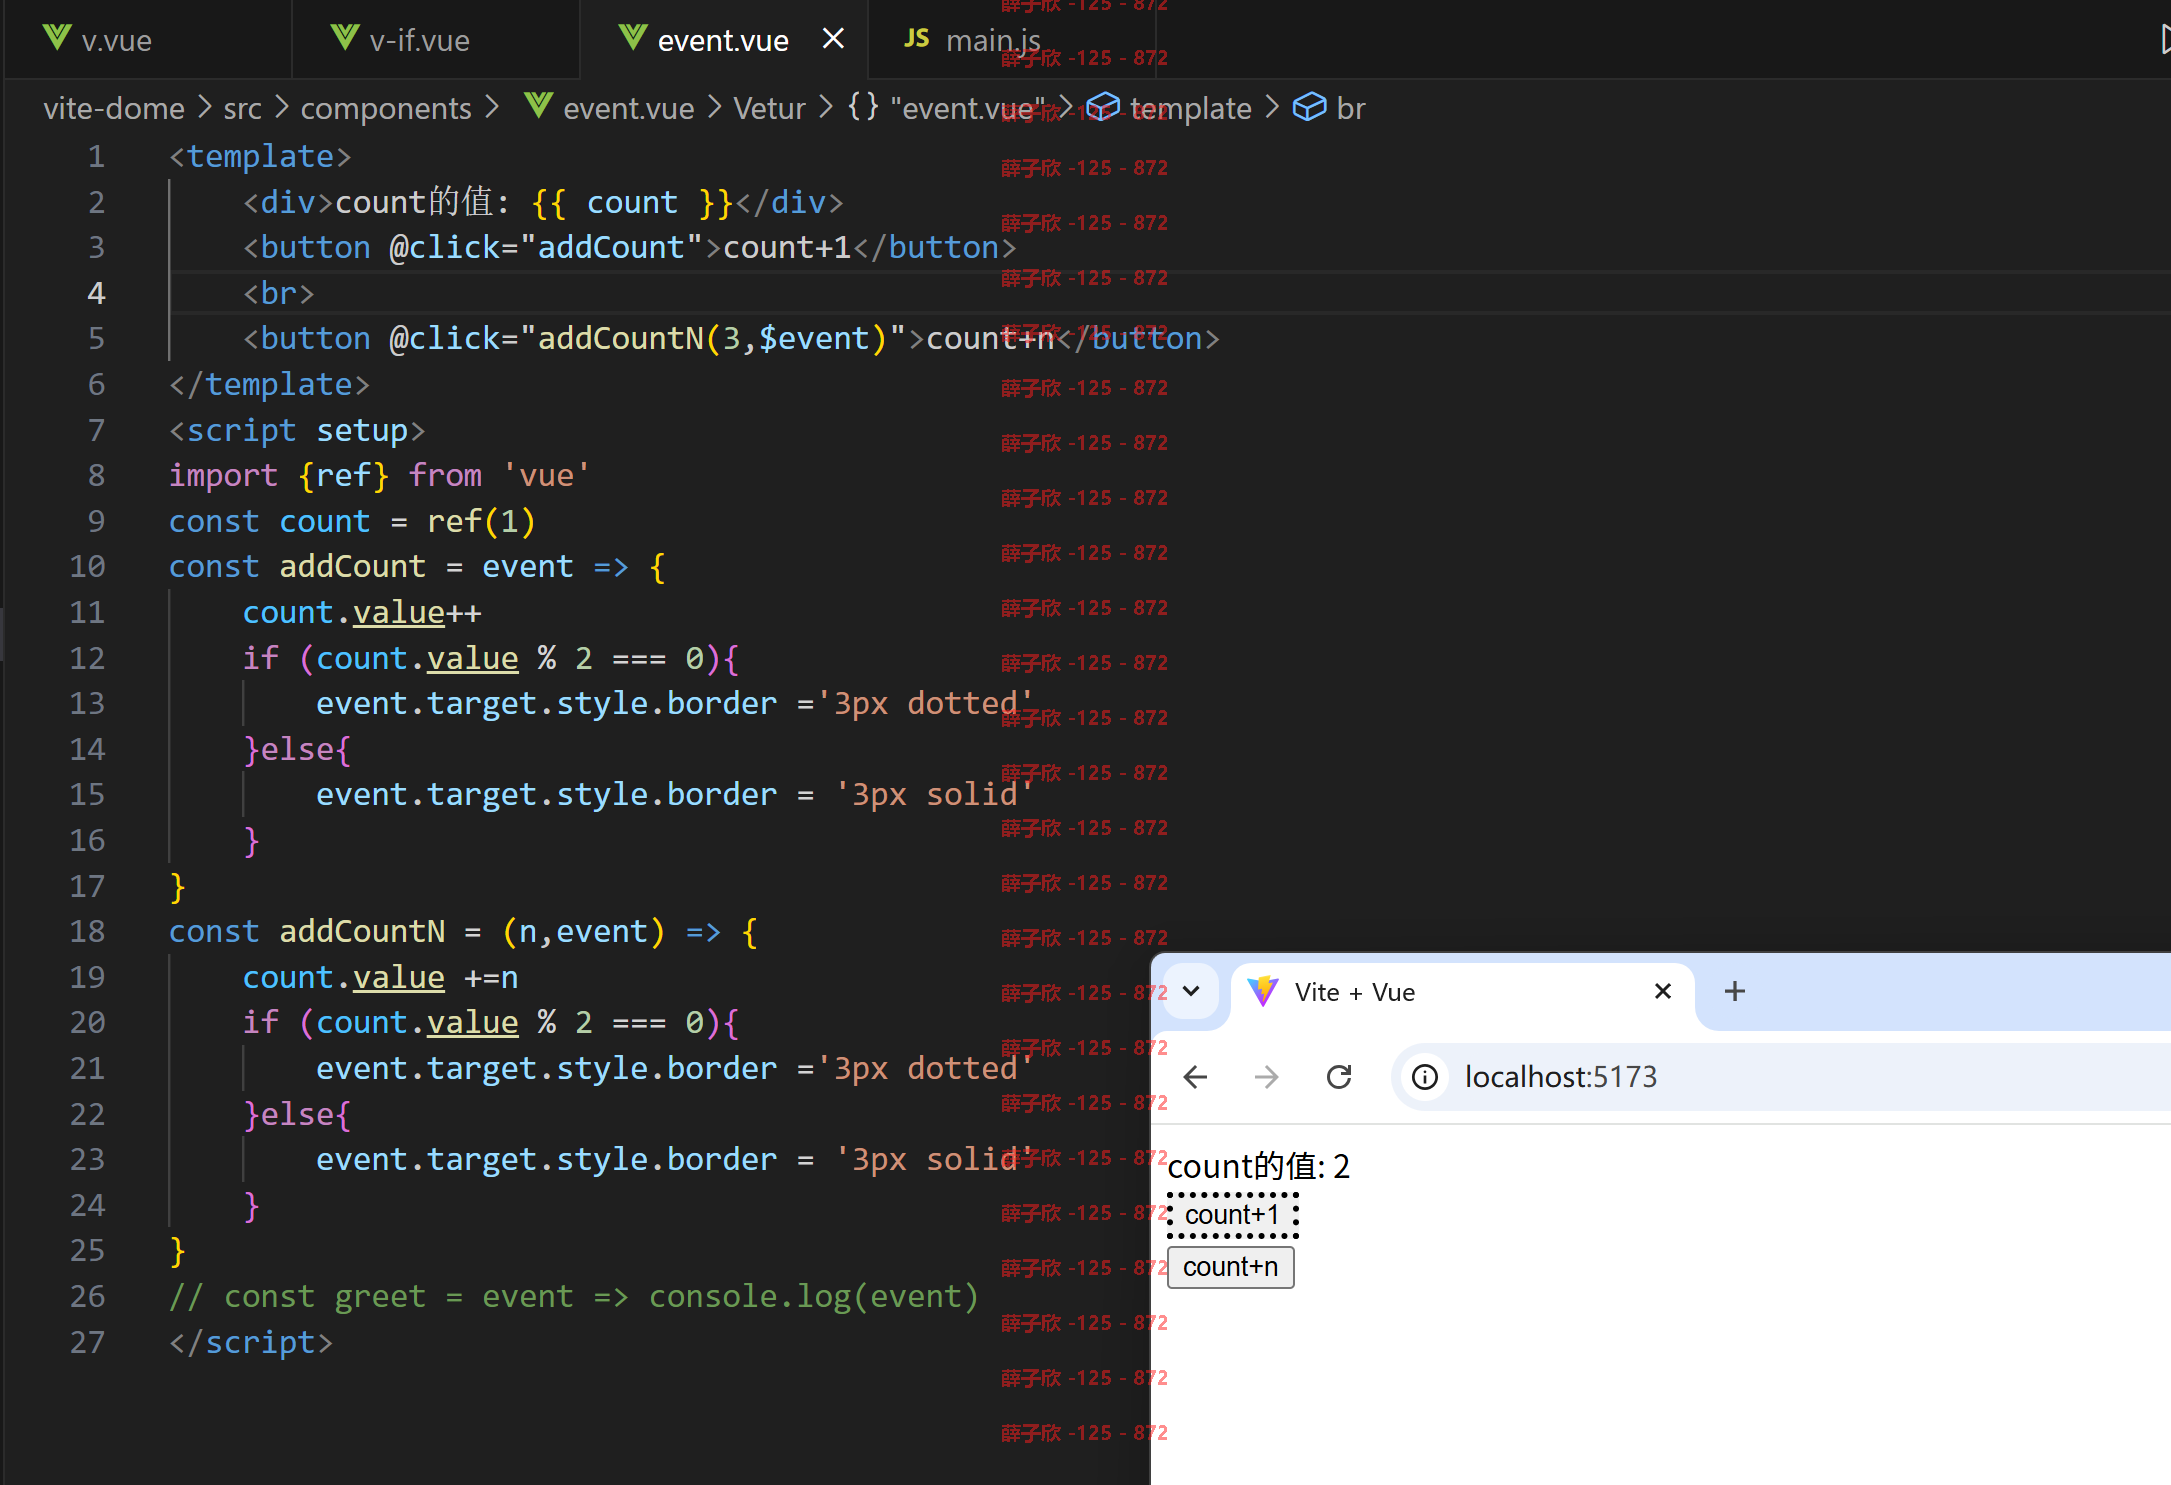Open the template breadcrumb segment
This screenshot has height=1485, width=2171.
tap(1190, 108)
